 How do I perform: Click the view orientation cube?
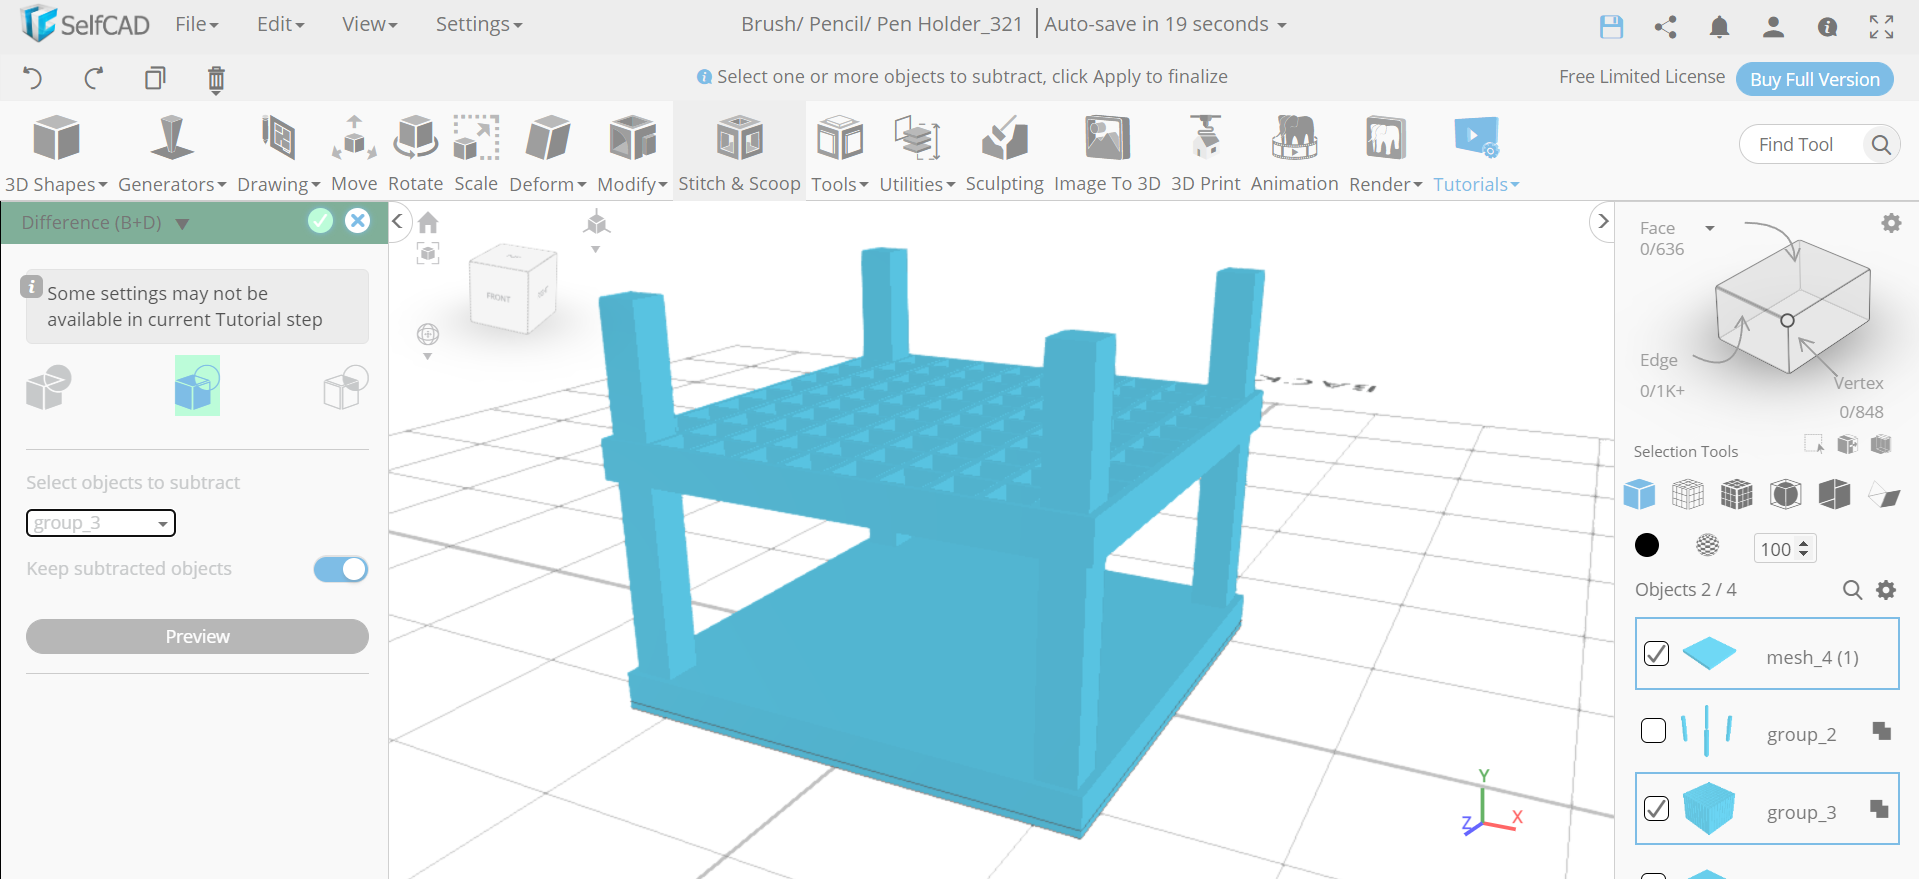[x=513, y=290]
